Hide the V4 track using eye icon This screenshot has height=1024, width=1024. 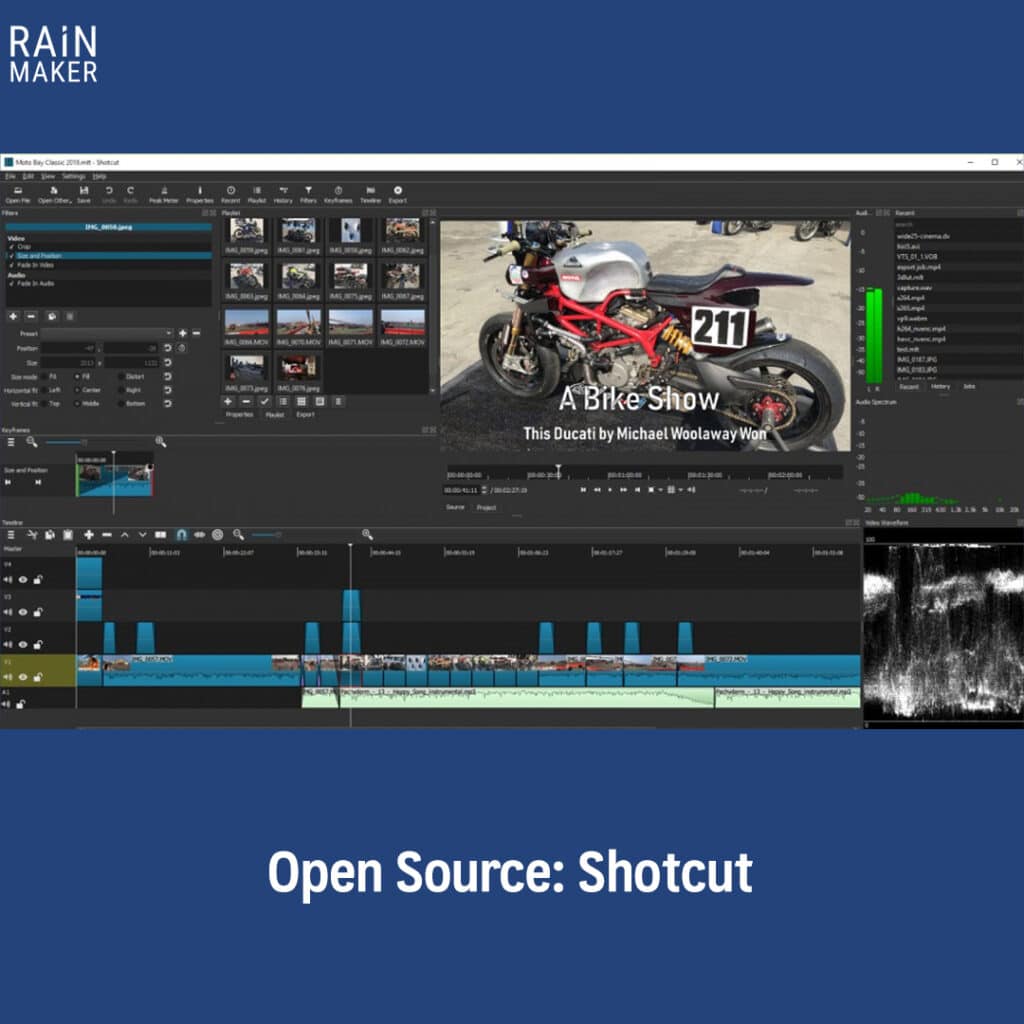pyautogui.click(x=23, y=579)
